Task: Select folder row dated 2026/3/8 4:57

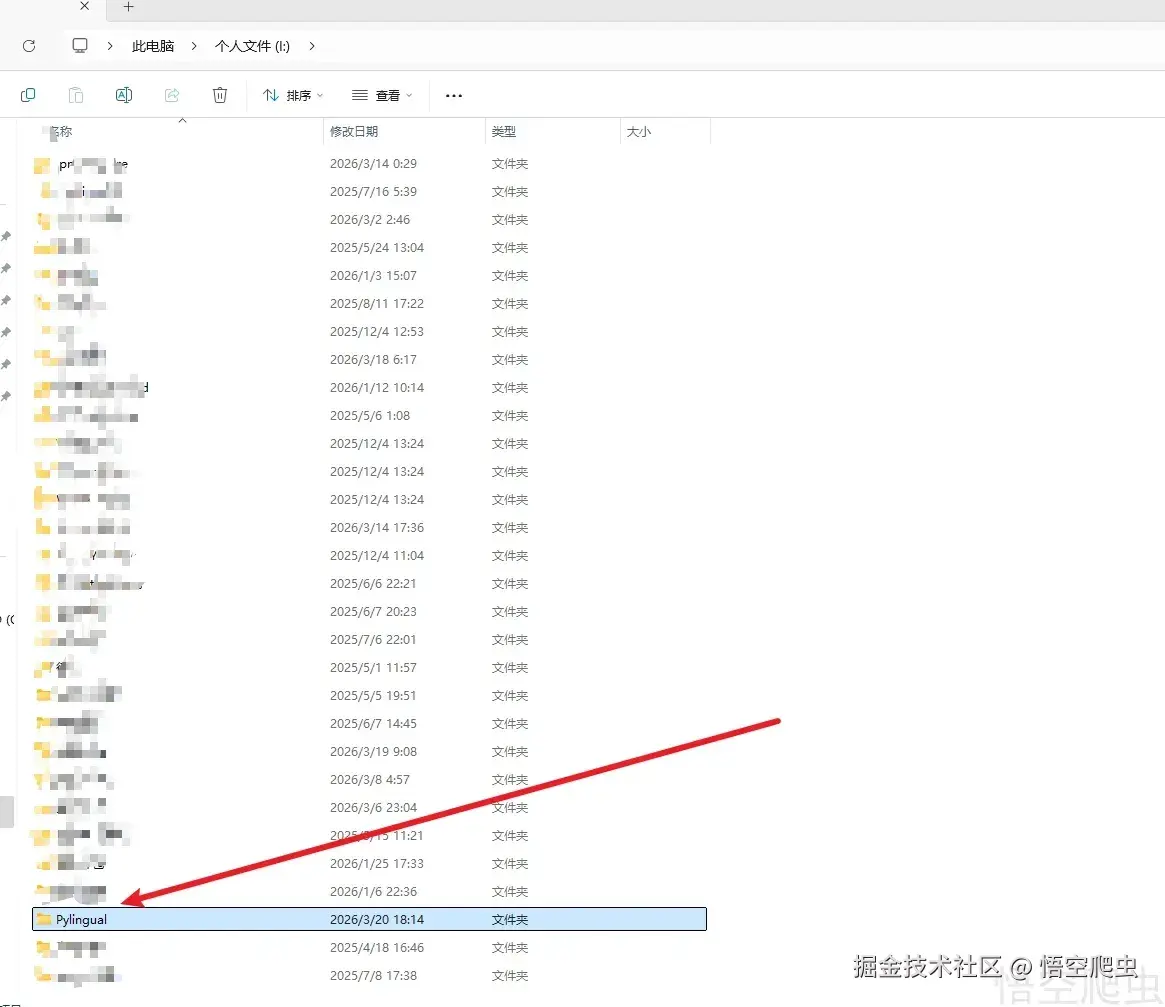Action: 369,780
